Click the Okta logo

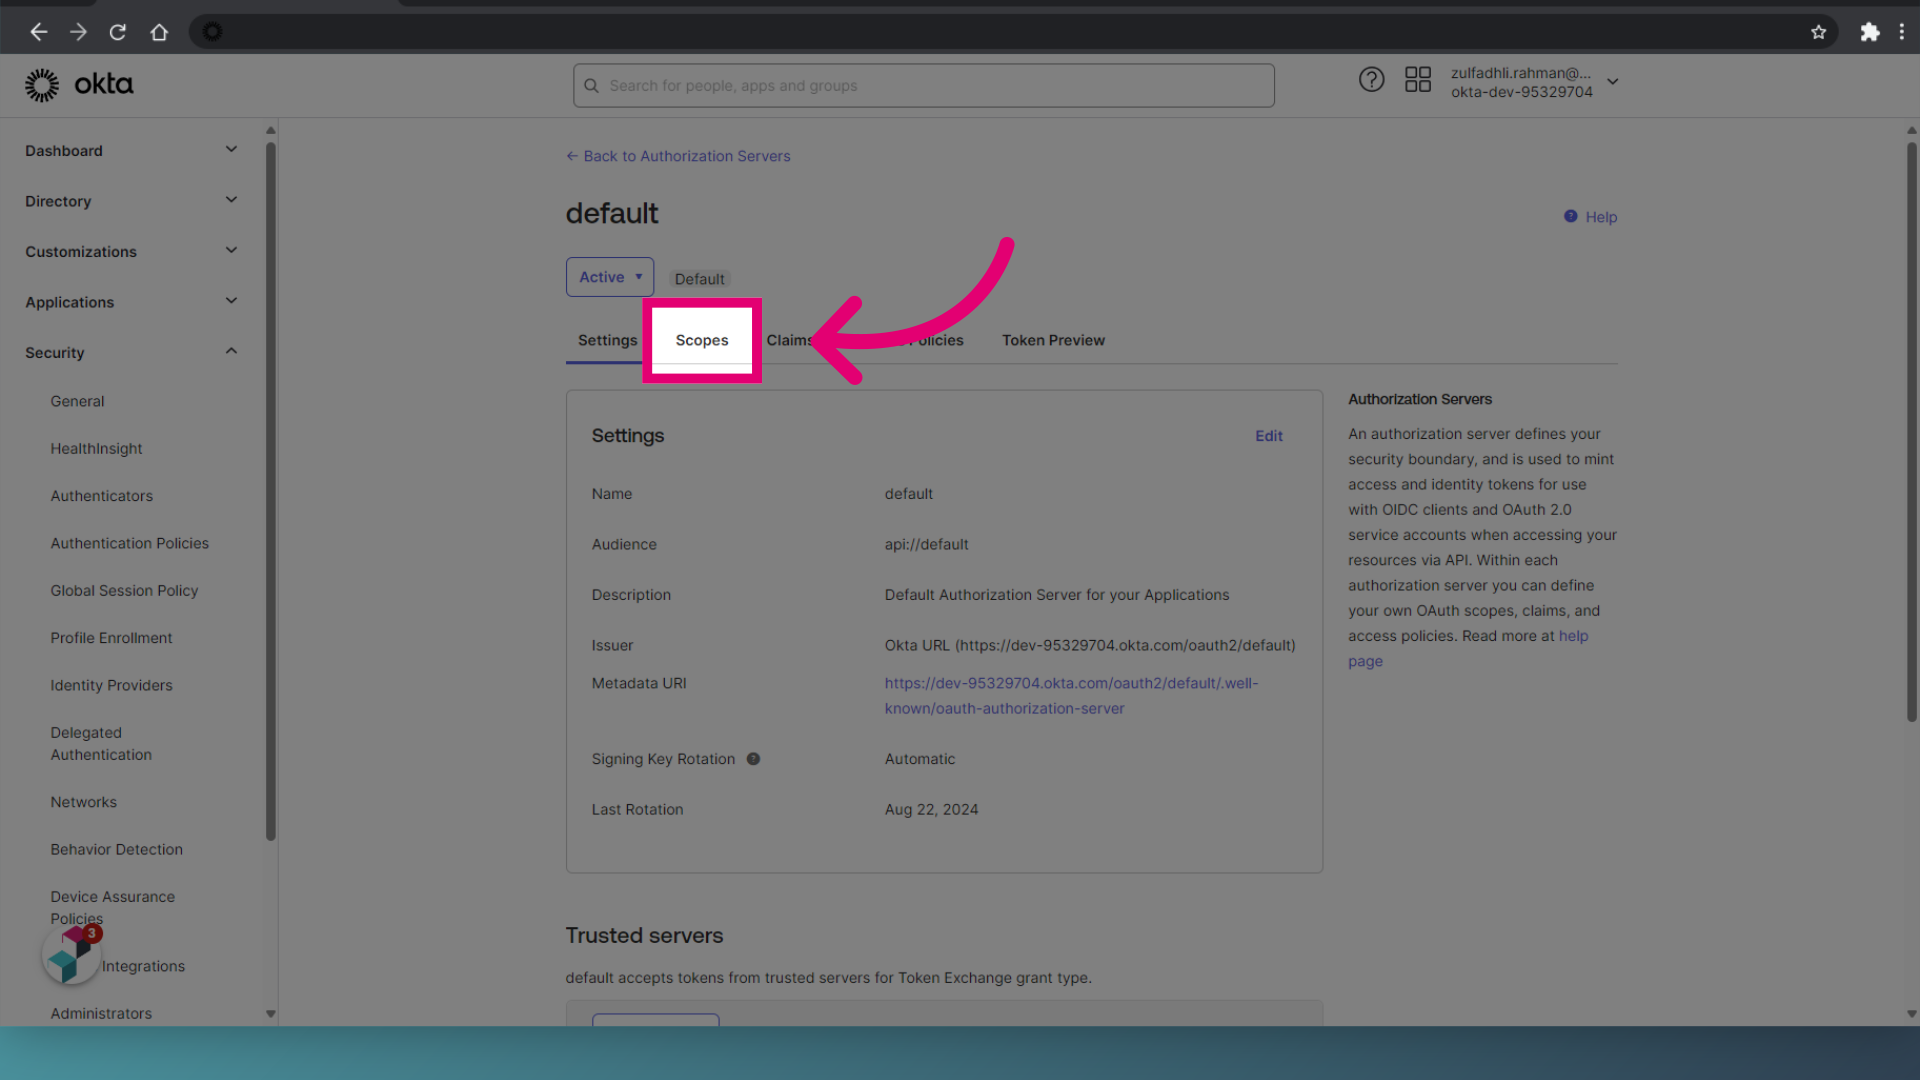(79, 85)
